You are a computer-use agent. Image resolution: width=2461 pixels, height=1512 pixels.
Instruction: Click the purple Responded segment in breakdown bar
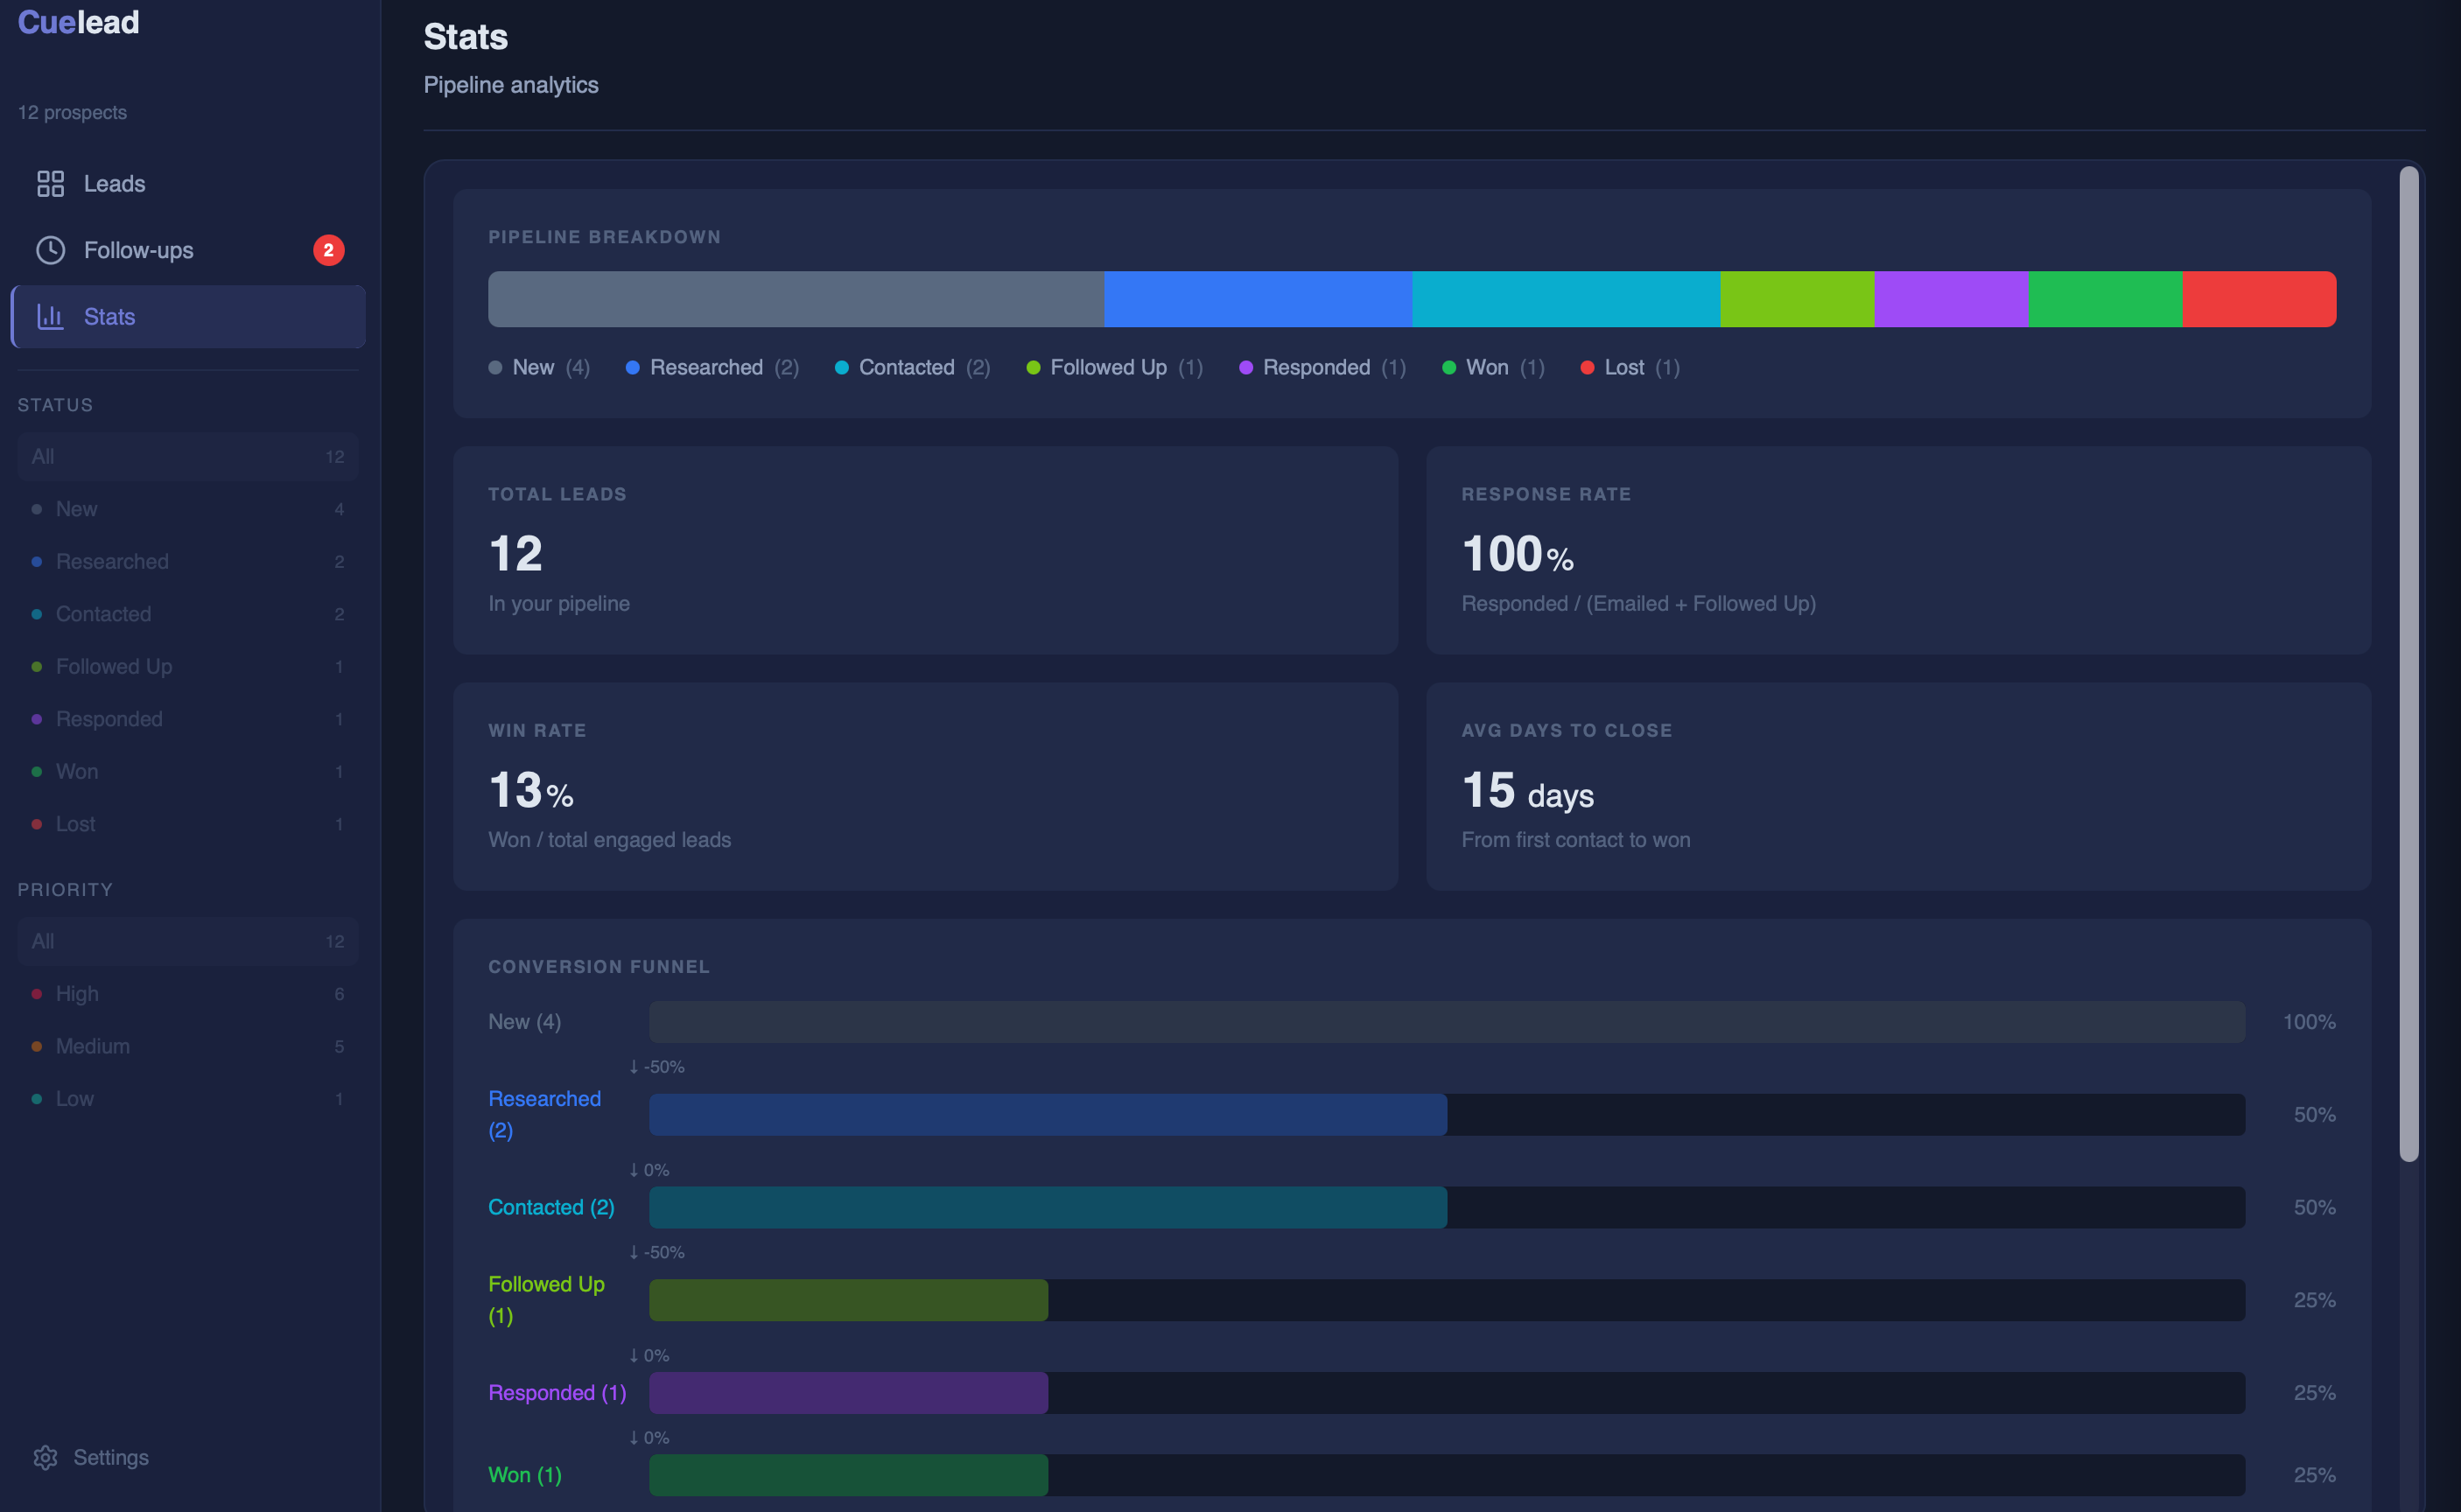(x=1950, y=299)
